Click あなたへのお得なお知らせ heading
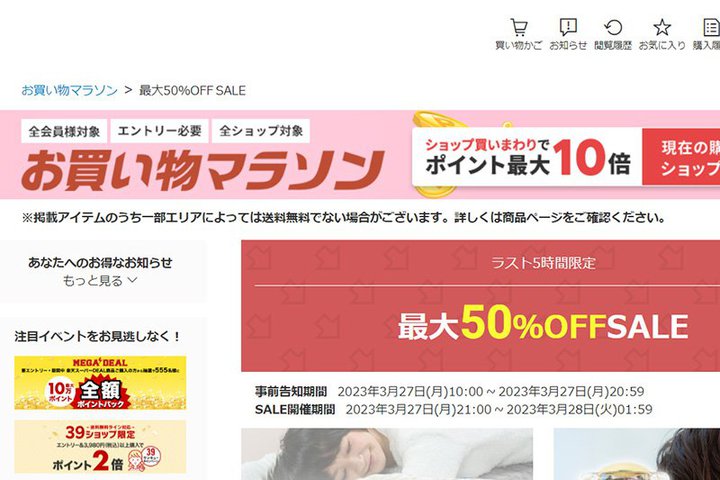720x480 pixels. pos(100,263)
